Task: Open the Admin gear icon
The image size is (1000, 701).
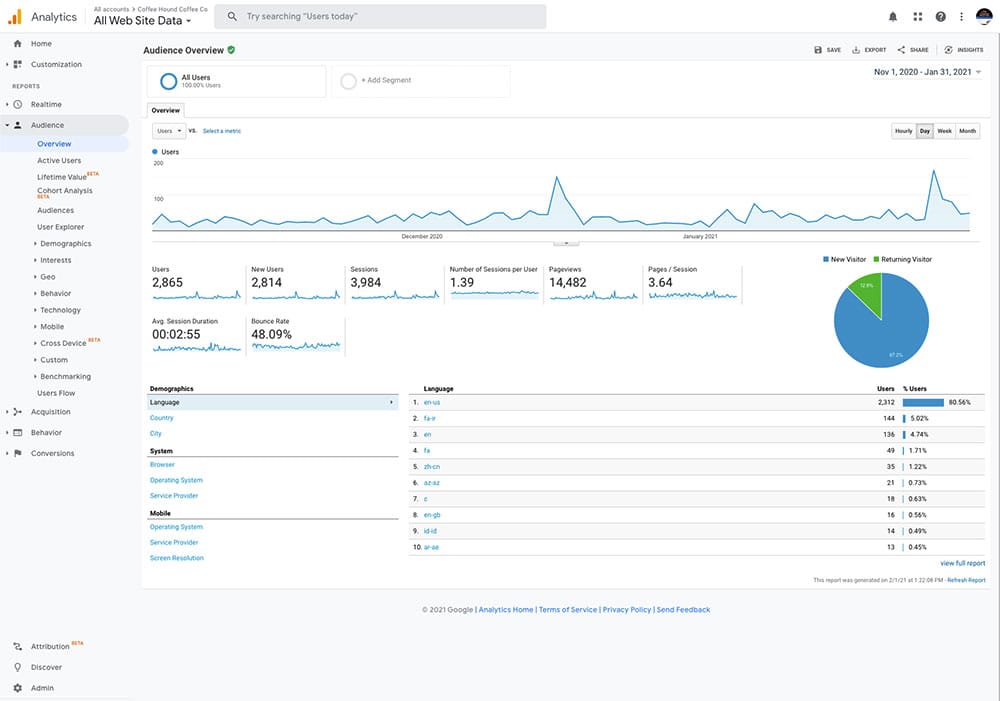Action: point(18,688)
